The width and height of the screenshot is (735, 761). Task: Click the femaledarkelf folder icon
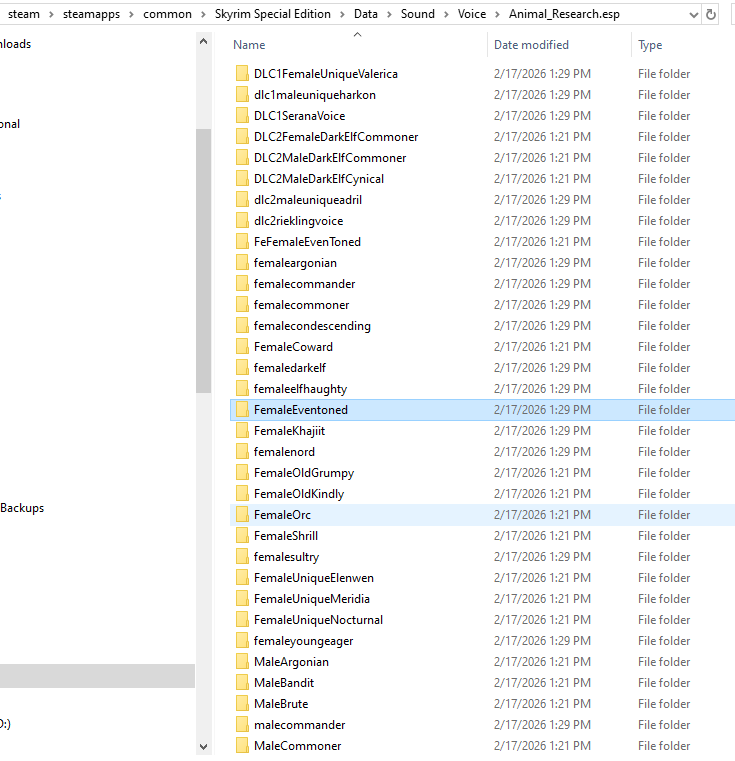[x=242, y=367]
